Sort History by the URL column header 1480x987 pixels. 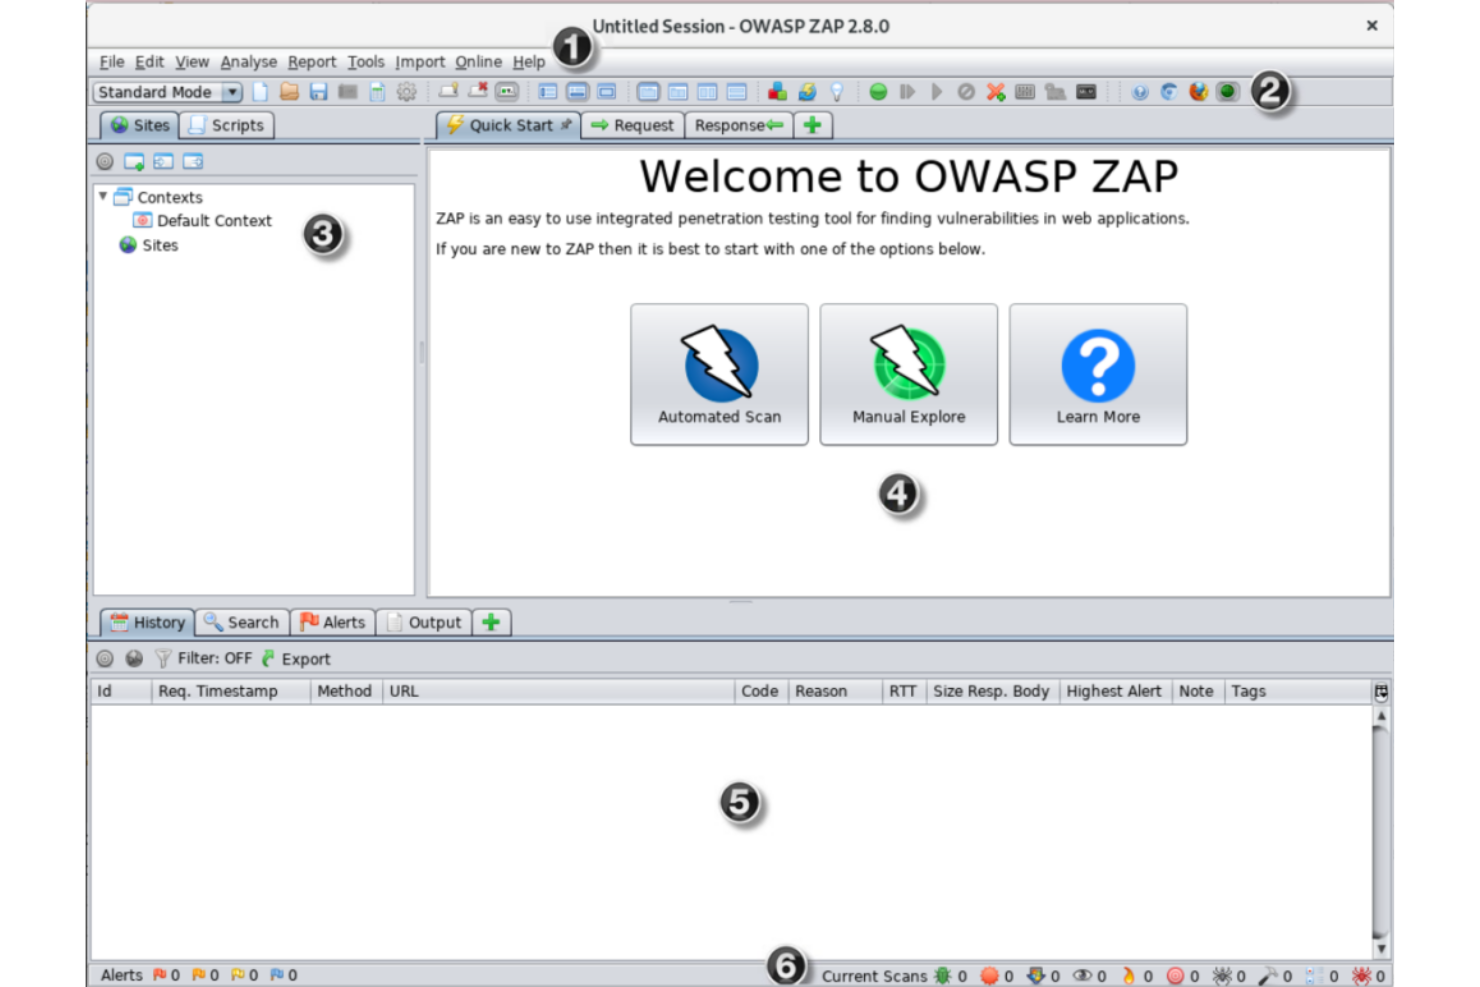pyautogui.click(x=558, y=692)
